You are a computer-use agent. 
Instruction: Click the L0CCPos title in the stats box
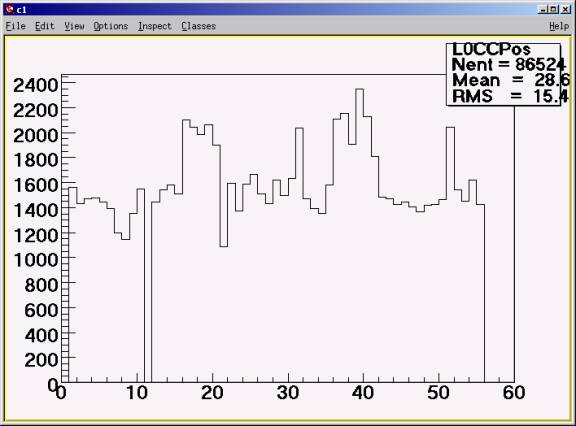pyautogui.click(x=491, y=50)
